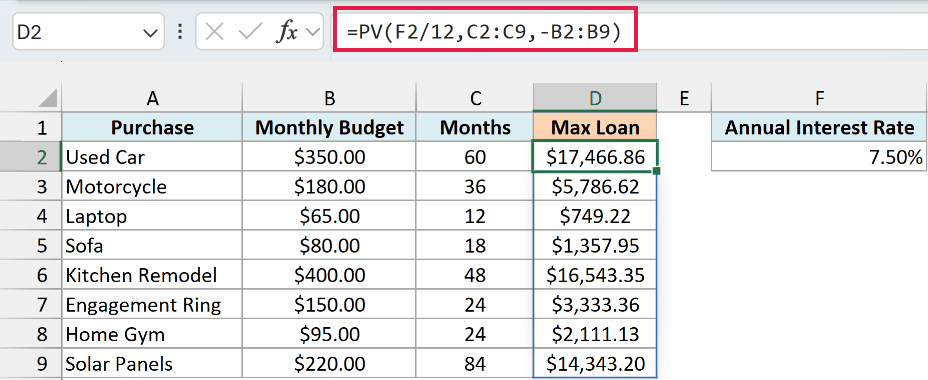The width and height of the screenshot is (928, 380).
Task: Select the 12 months cell
Action: pyautogui.click(x=475, y=216)
